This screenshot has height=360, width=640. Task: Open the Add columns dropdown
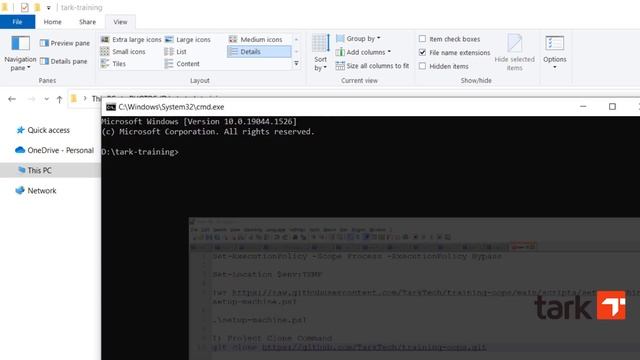pos(363,52)
